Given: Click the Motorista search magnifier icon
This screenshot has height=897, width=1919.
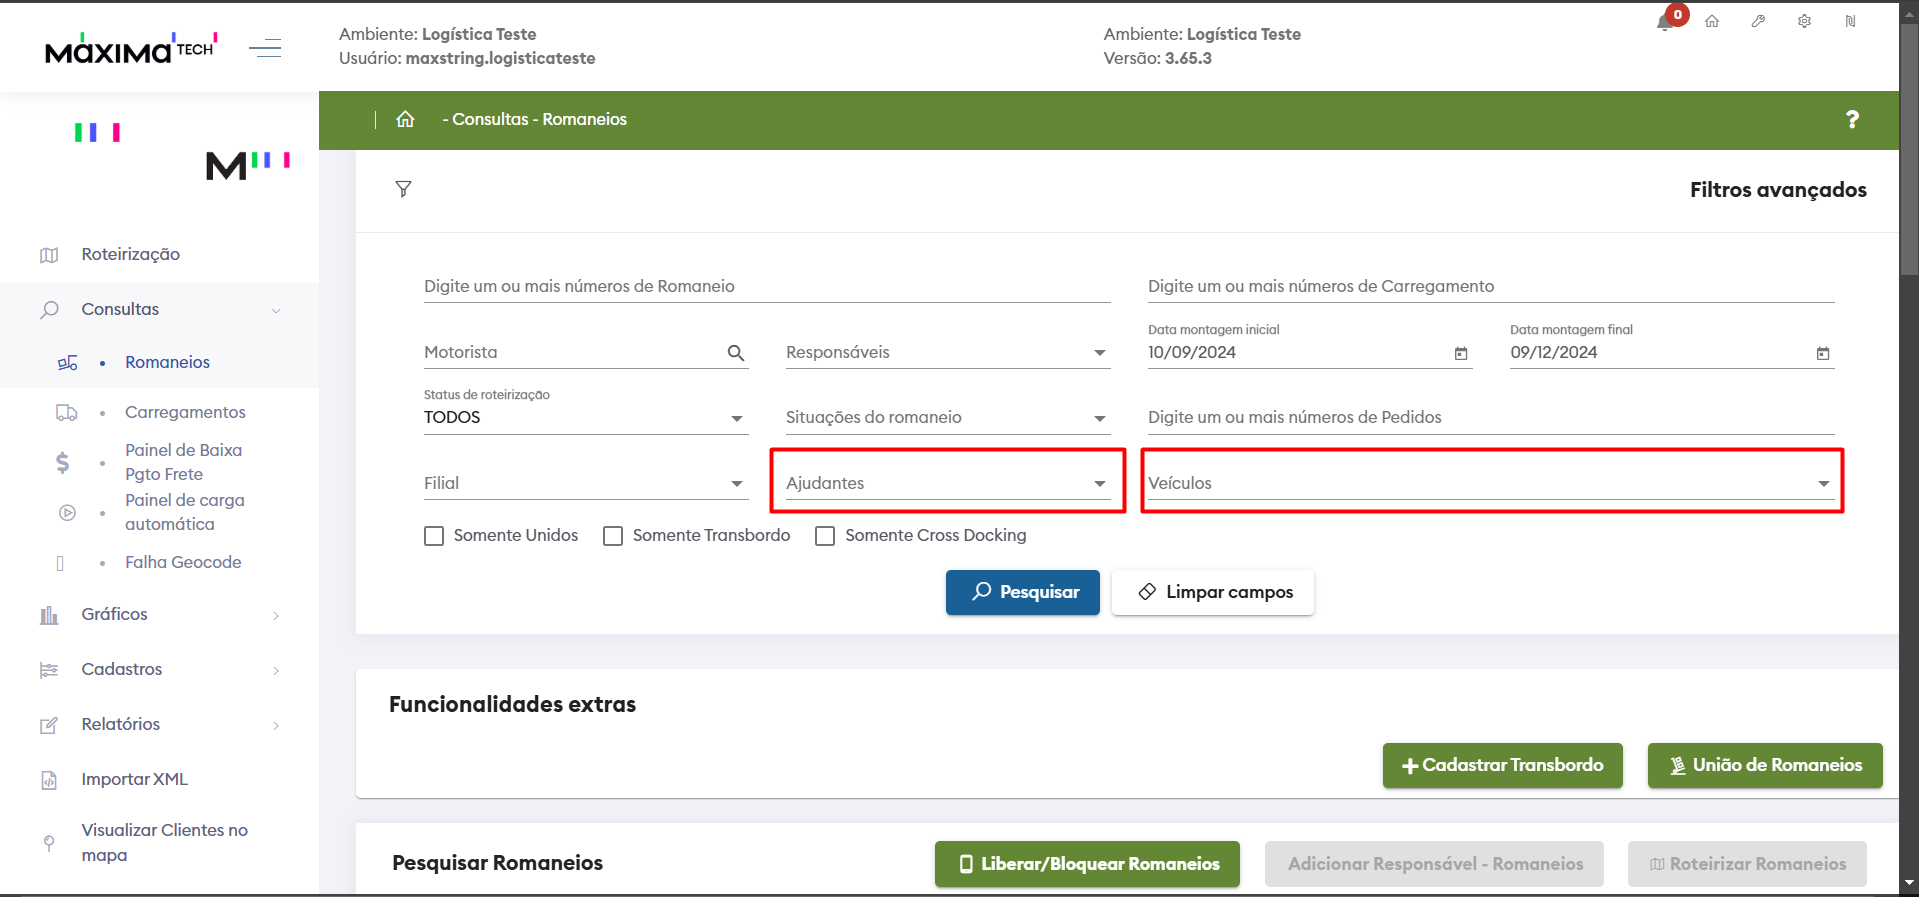Looking at the screenshot, I should (736, 353).
